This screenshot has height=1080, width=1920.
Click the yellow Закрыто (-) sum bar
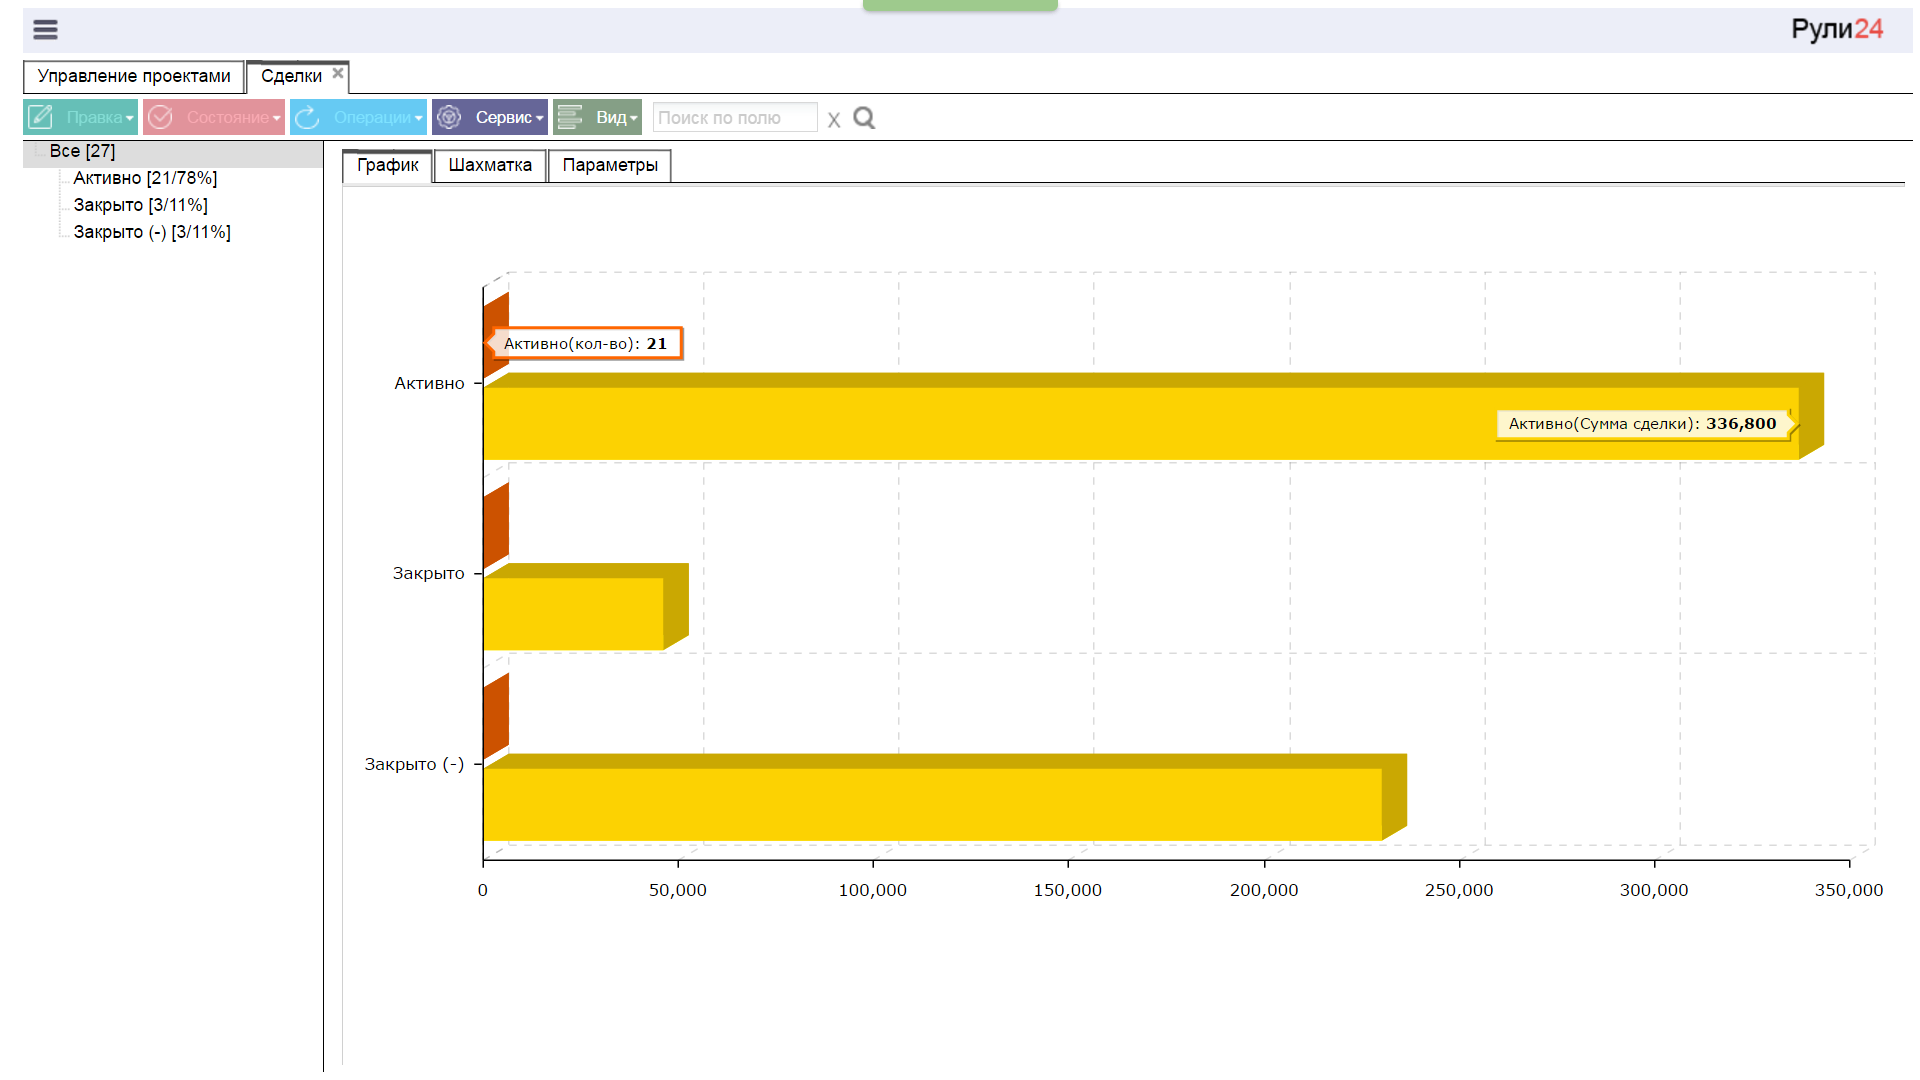[930, 803]
